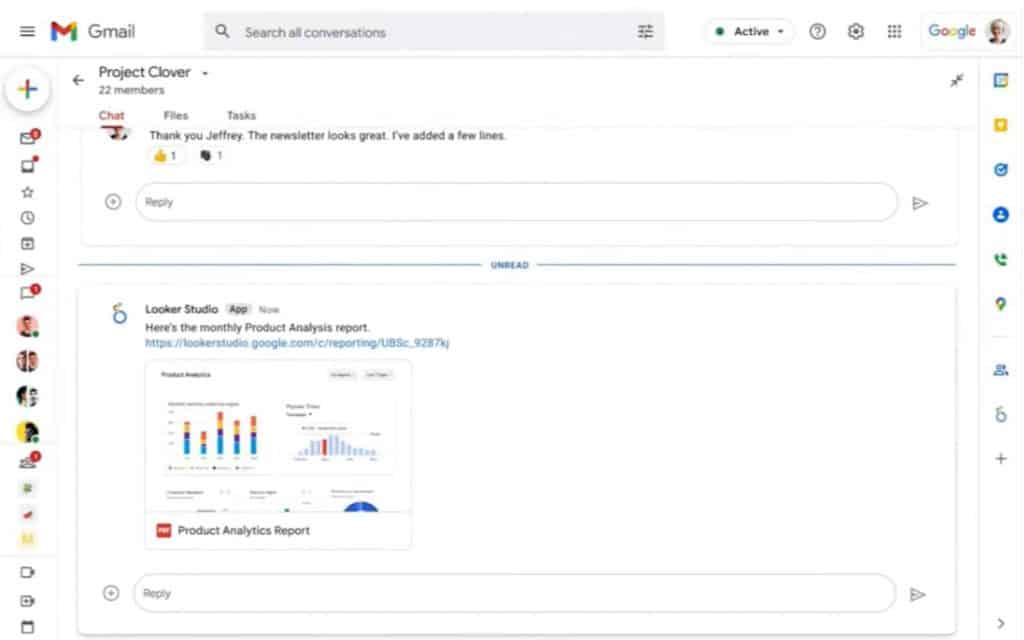Click the search magnifier icon

pos(222,31)
